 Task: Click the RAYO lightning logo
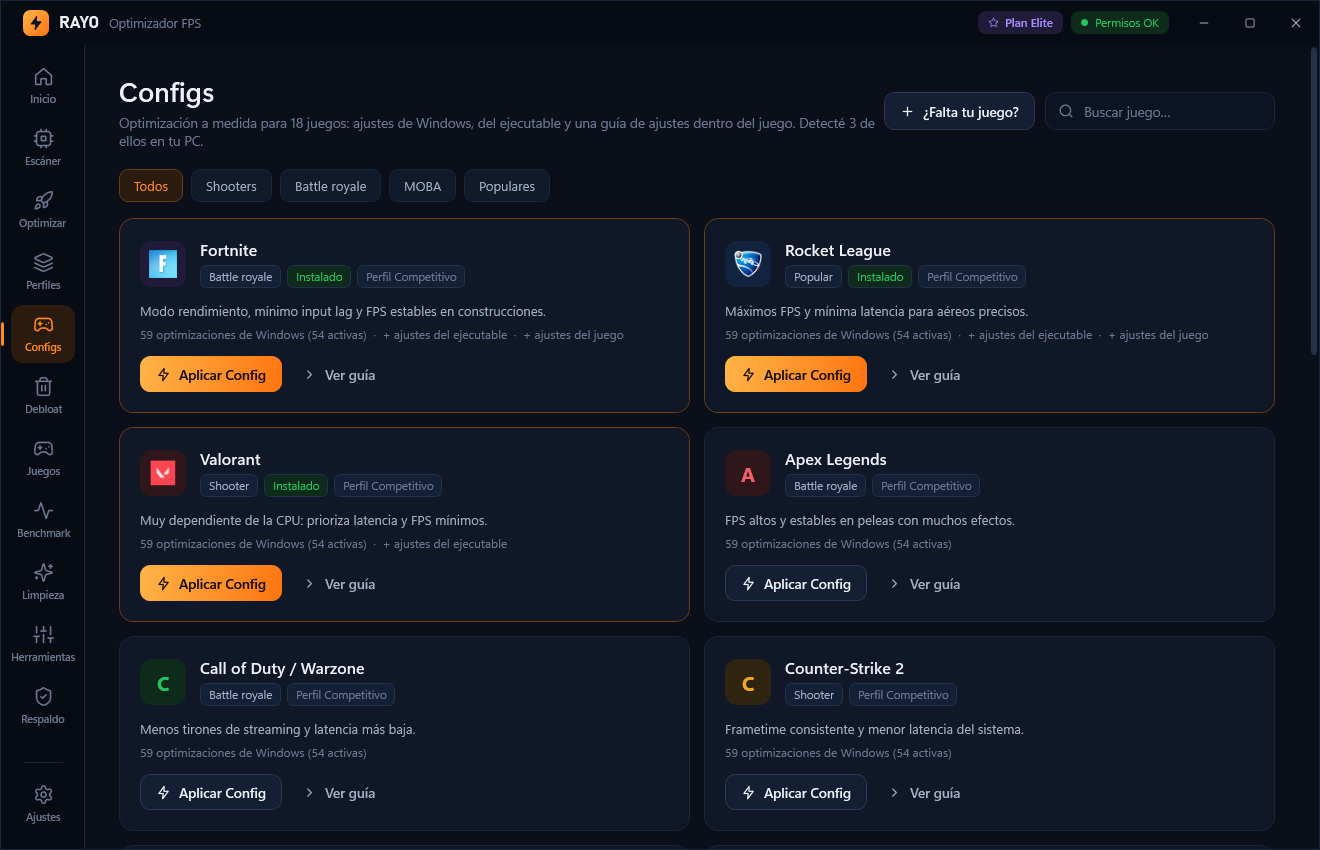tap(36, 22)
